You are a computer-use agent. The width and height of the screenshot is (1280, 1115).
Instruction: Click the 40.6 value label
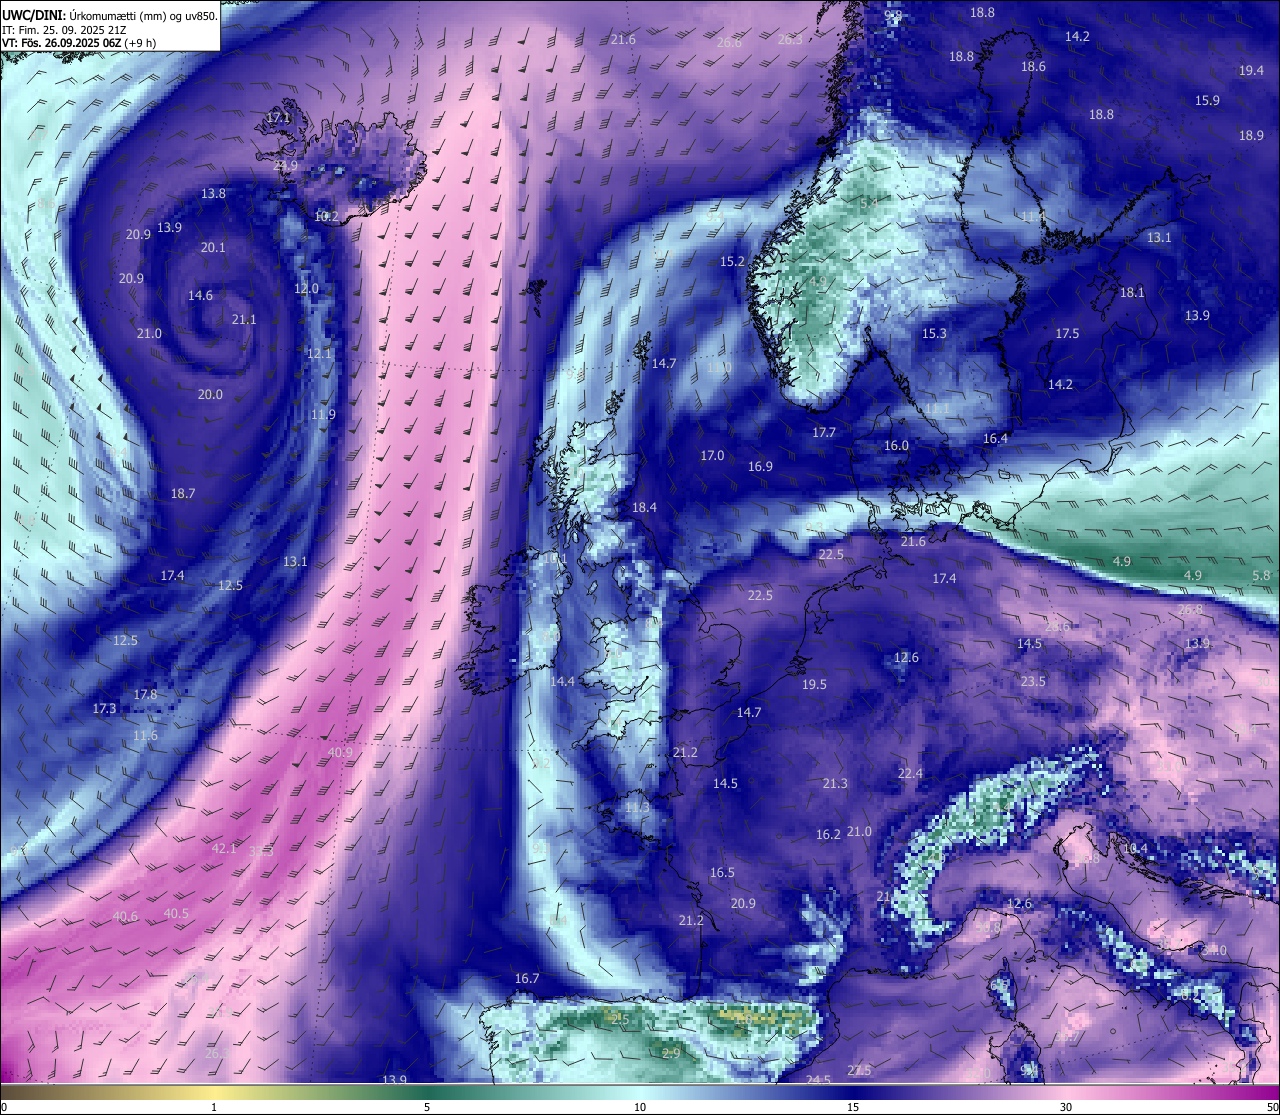click(x=125, y=916)
